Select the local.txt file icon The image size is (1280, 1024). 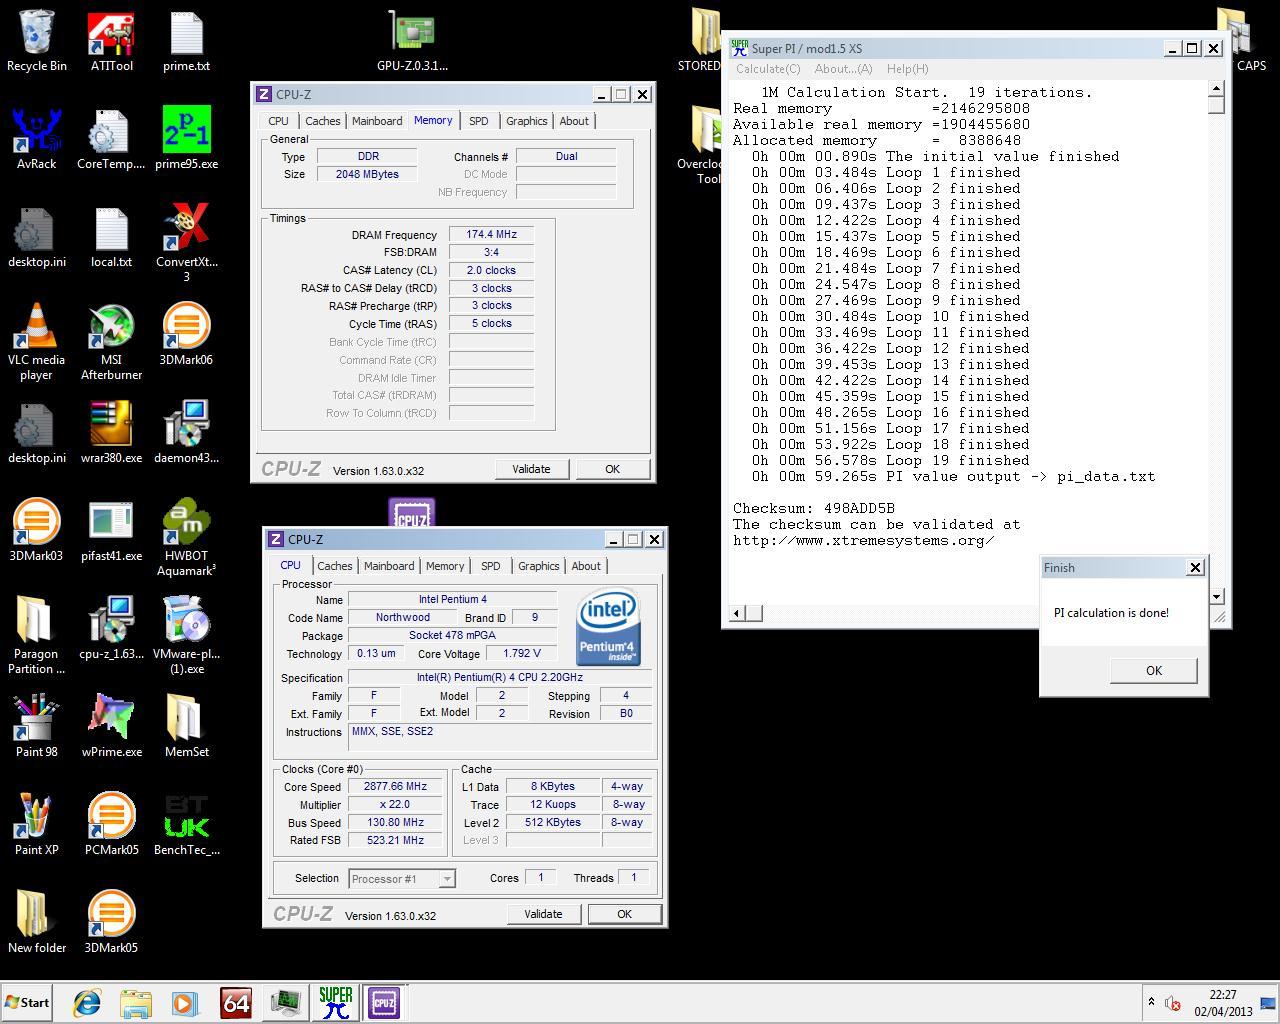pos(111,237)
